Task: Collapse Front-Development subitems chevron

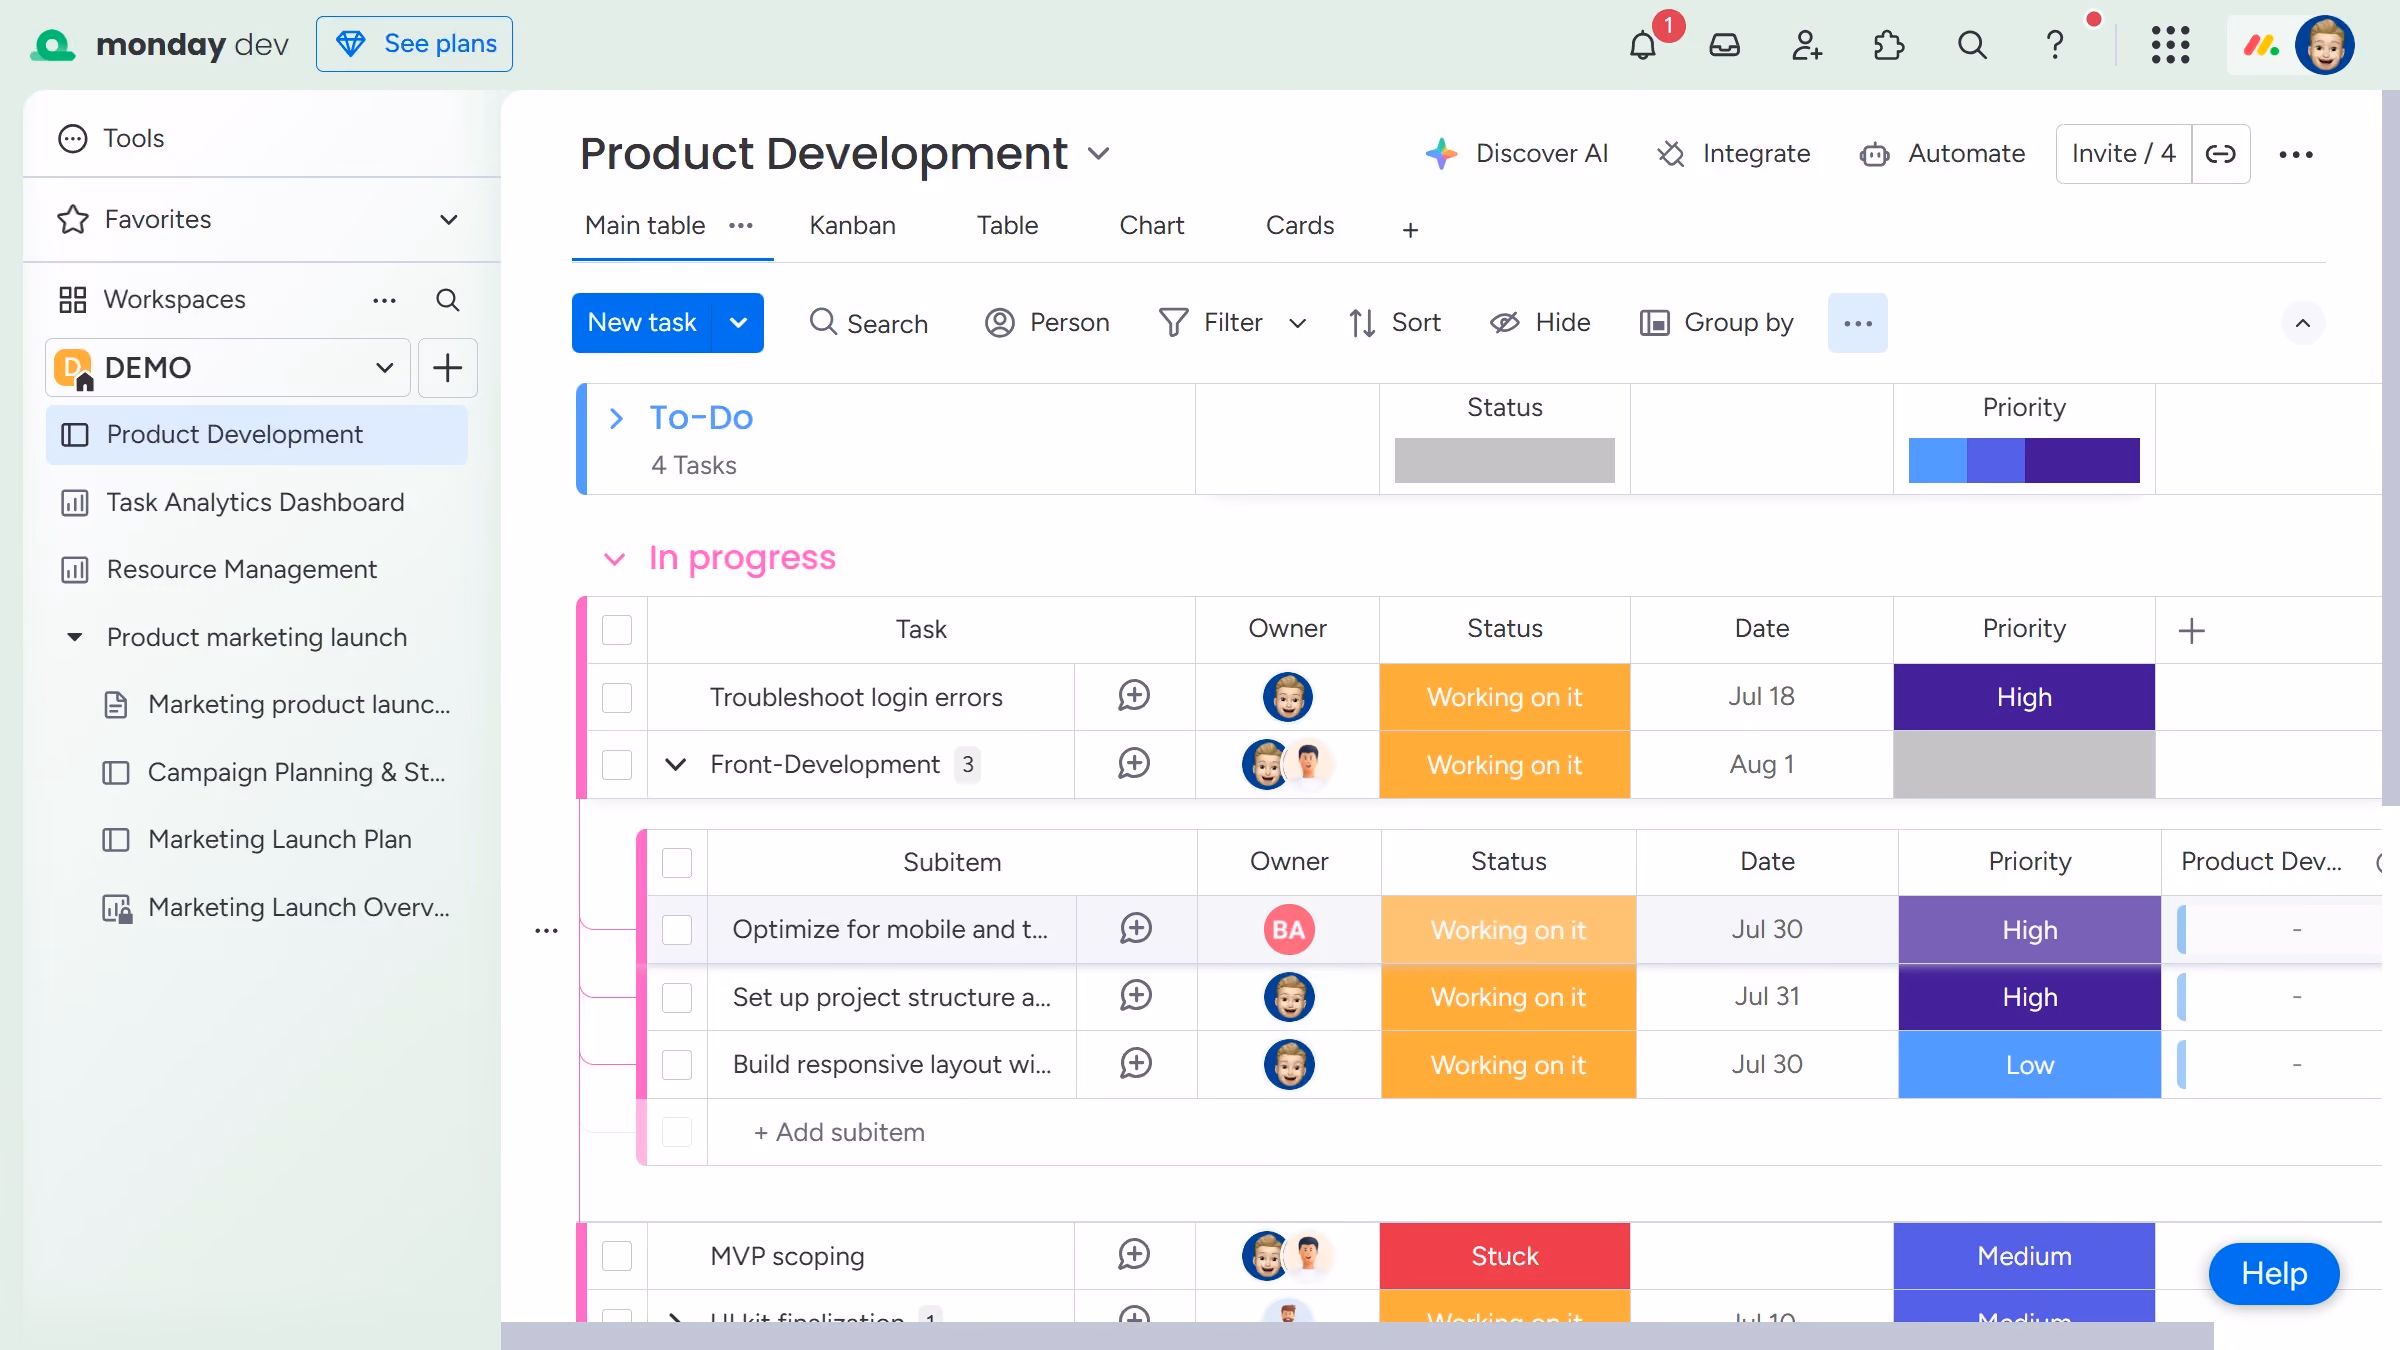Action: (x=676, y=765)
